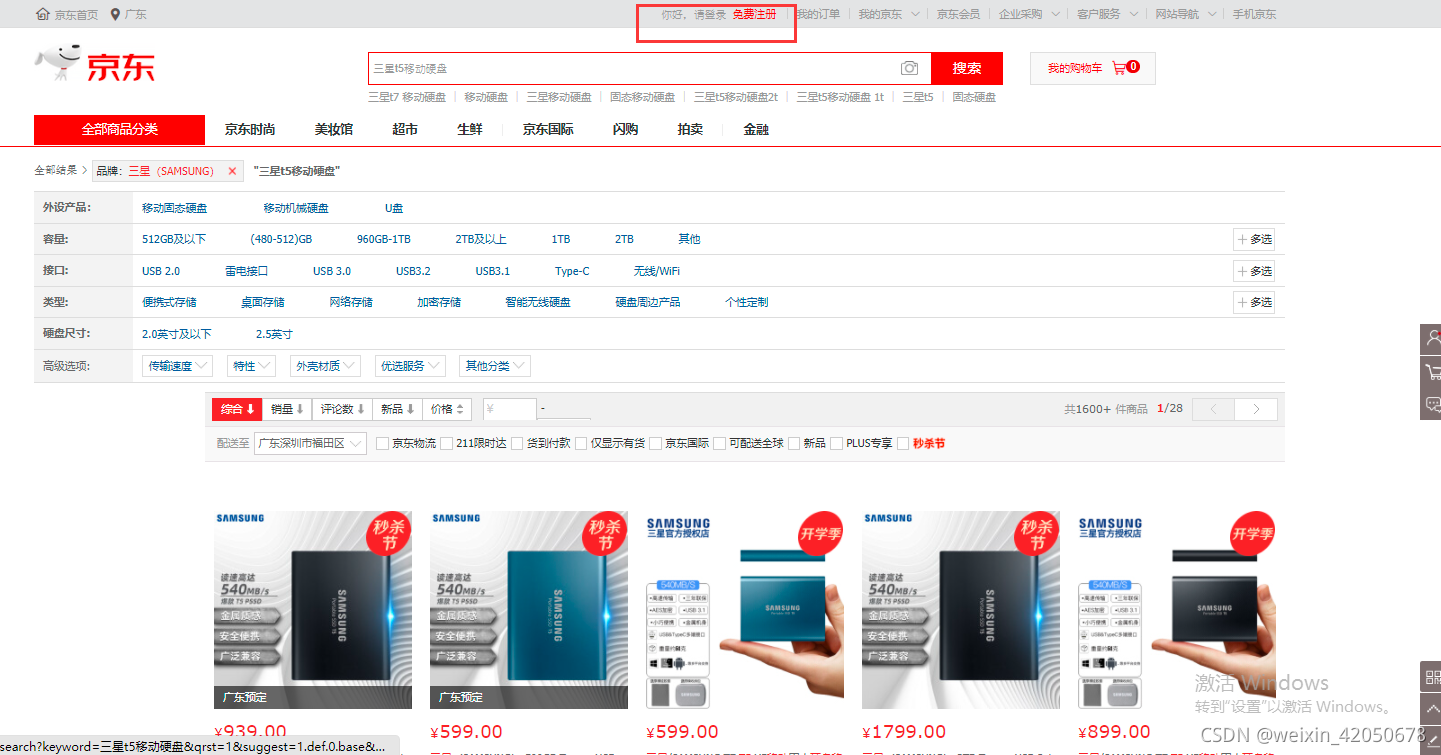Open the 优选服务 dropdown
Viewport: 1441px width, 755px height.
point(410,366)
